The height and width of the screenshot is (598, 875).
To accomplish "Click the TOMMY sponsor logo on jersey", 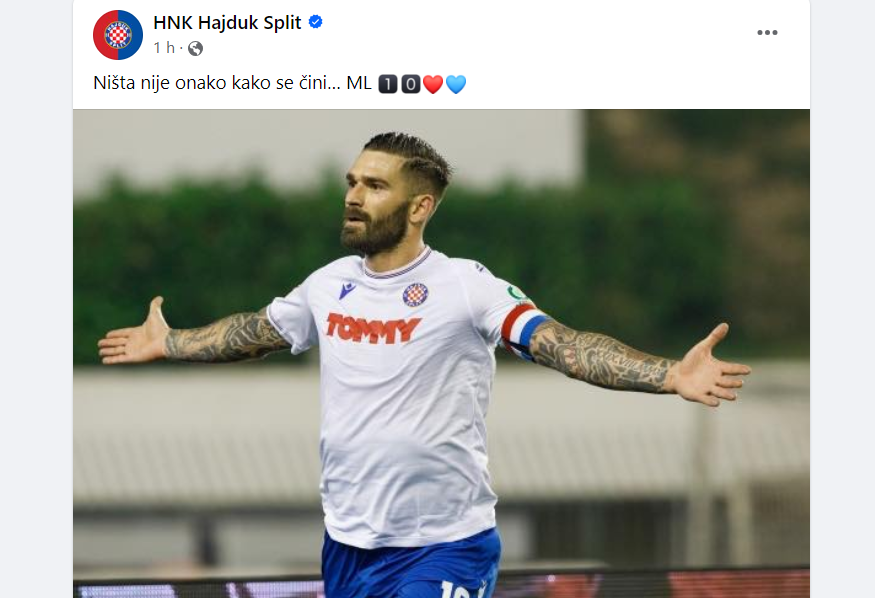I will pyautogui.click(x=373, y=329).
